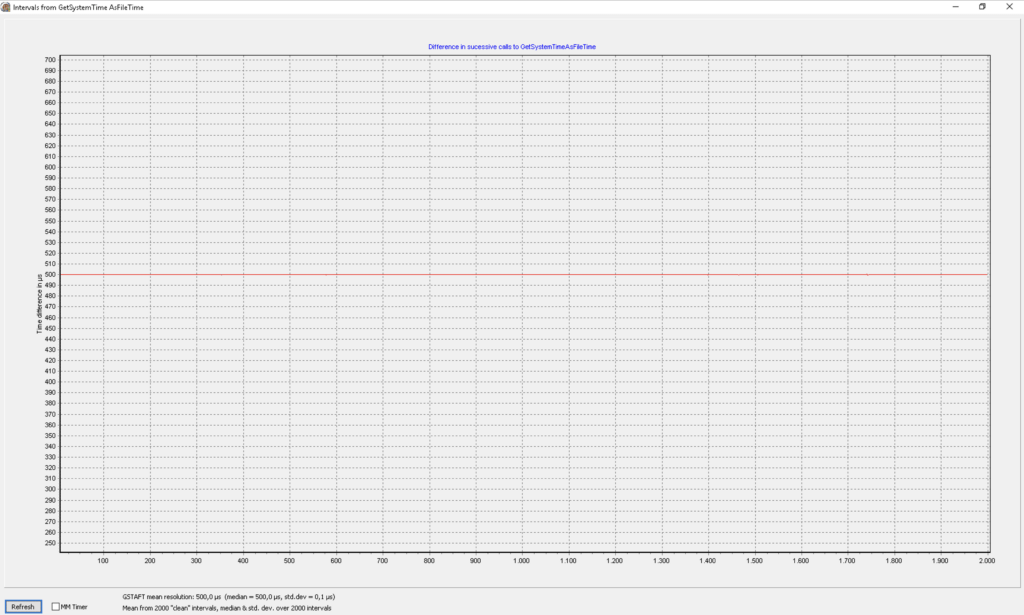Click the 1.500 label on x-axis

(x=754, y=562)
